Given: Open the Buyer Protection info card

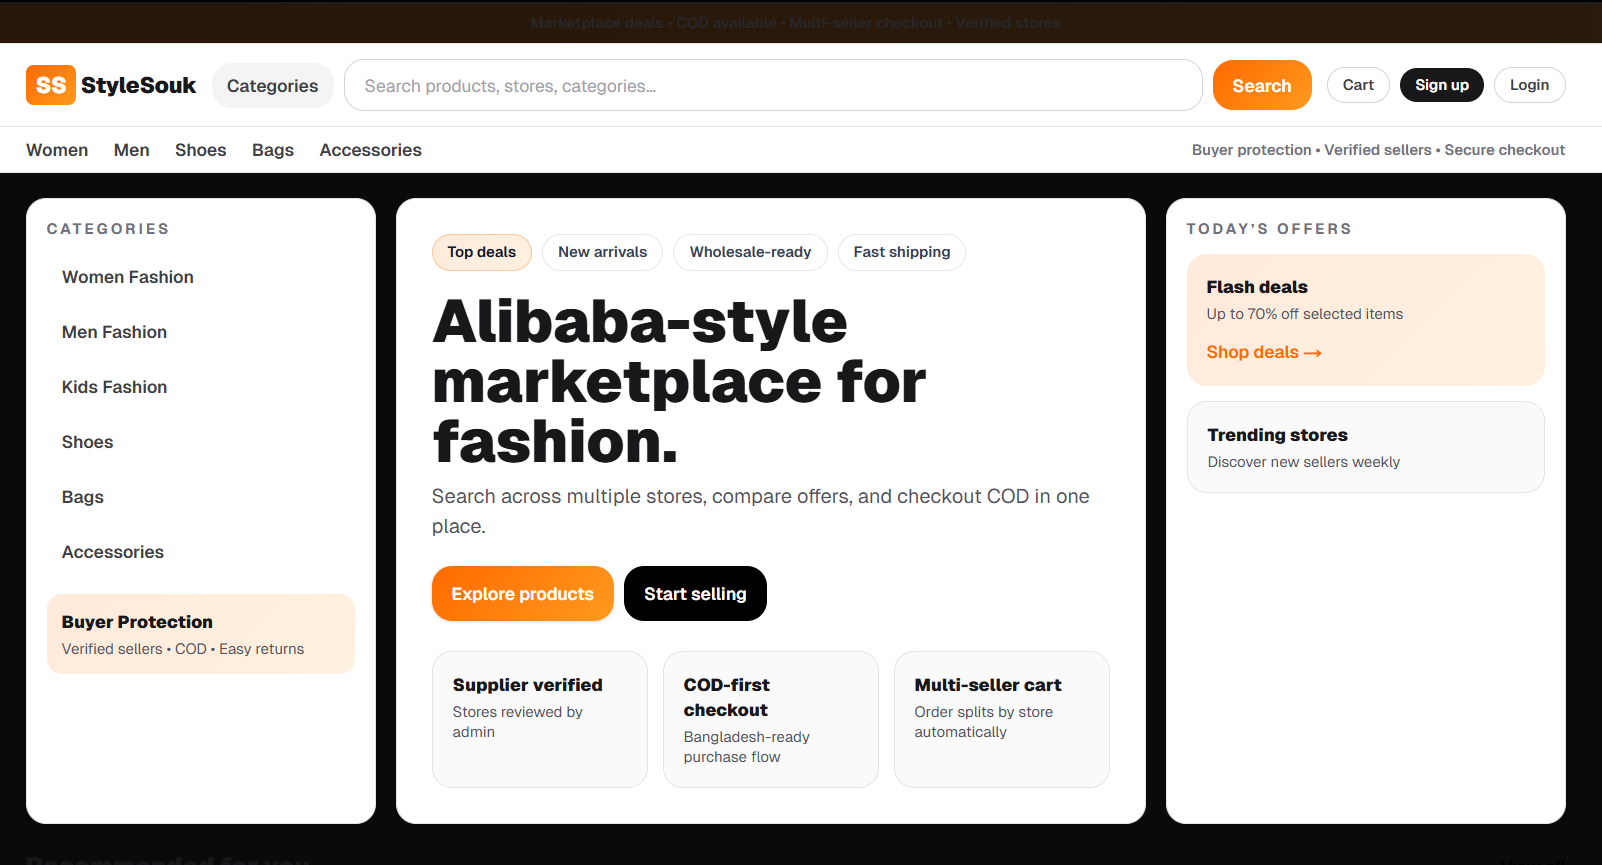Looking at the screenshot, I should pyautogui.click(x=201, y=634).
